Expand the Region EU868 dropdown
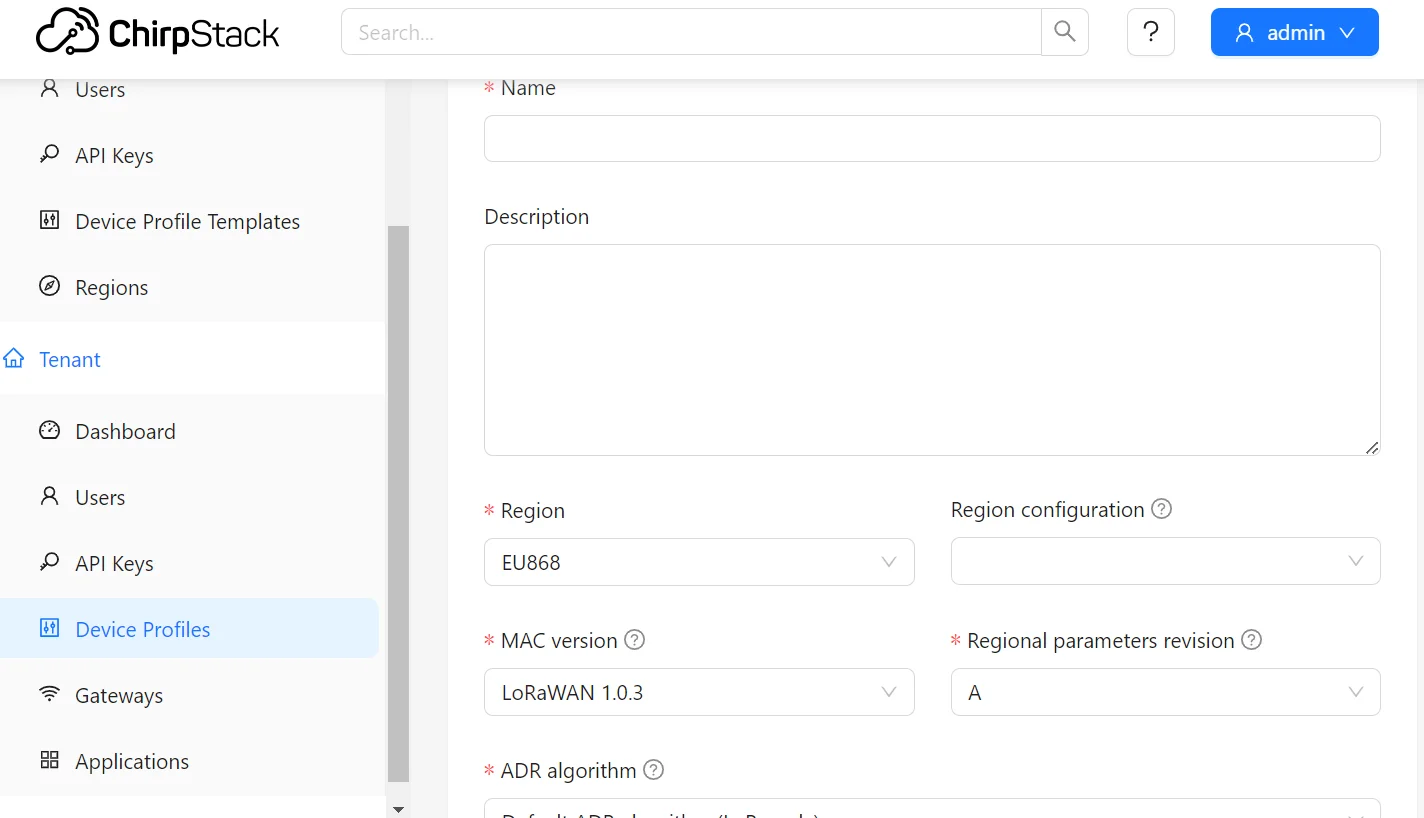 pyautogui.click(x=699, y=562)
